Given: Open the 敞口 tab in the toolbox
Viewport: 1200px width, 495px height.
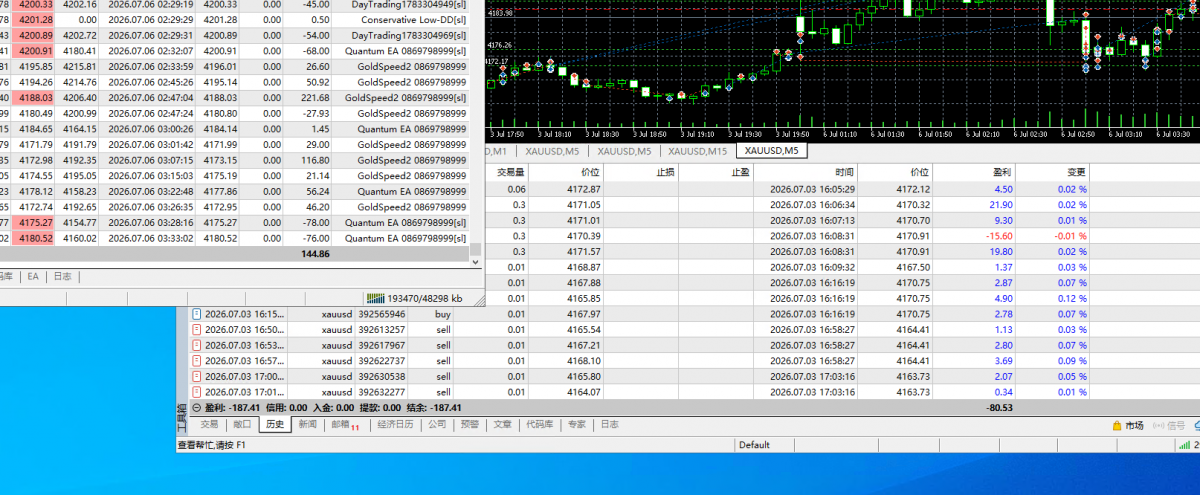Looking at the screenshot, I should (x=242, y=424).
